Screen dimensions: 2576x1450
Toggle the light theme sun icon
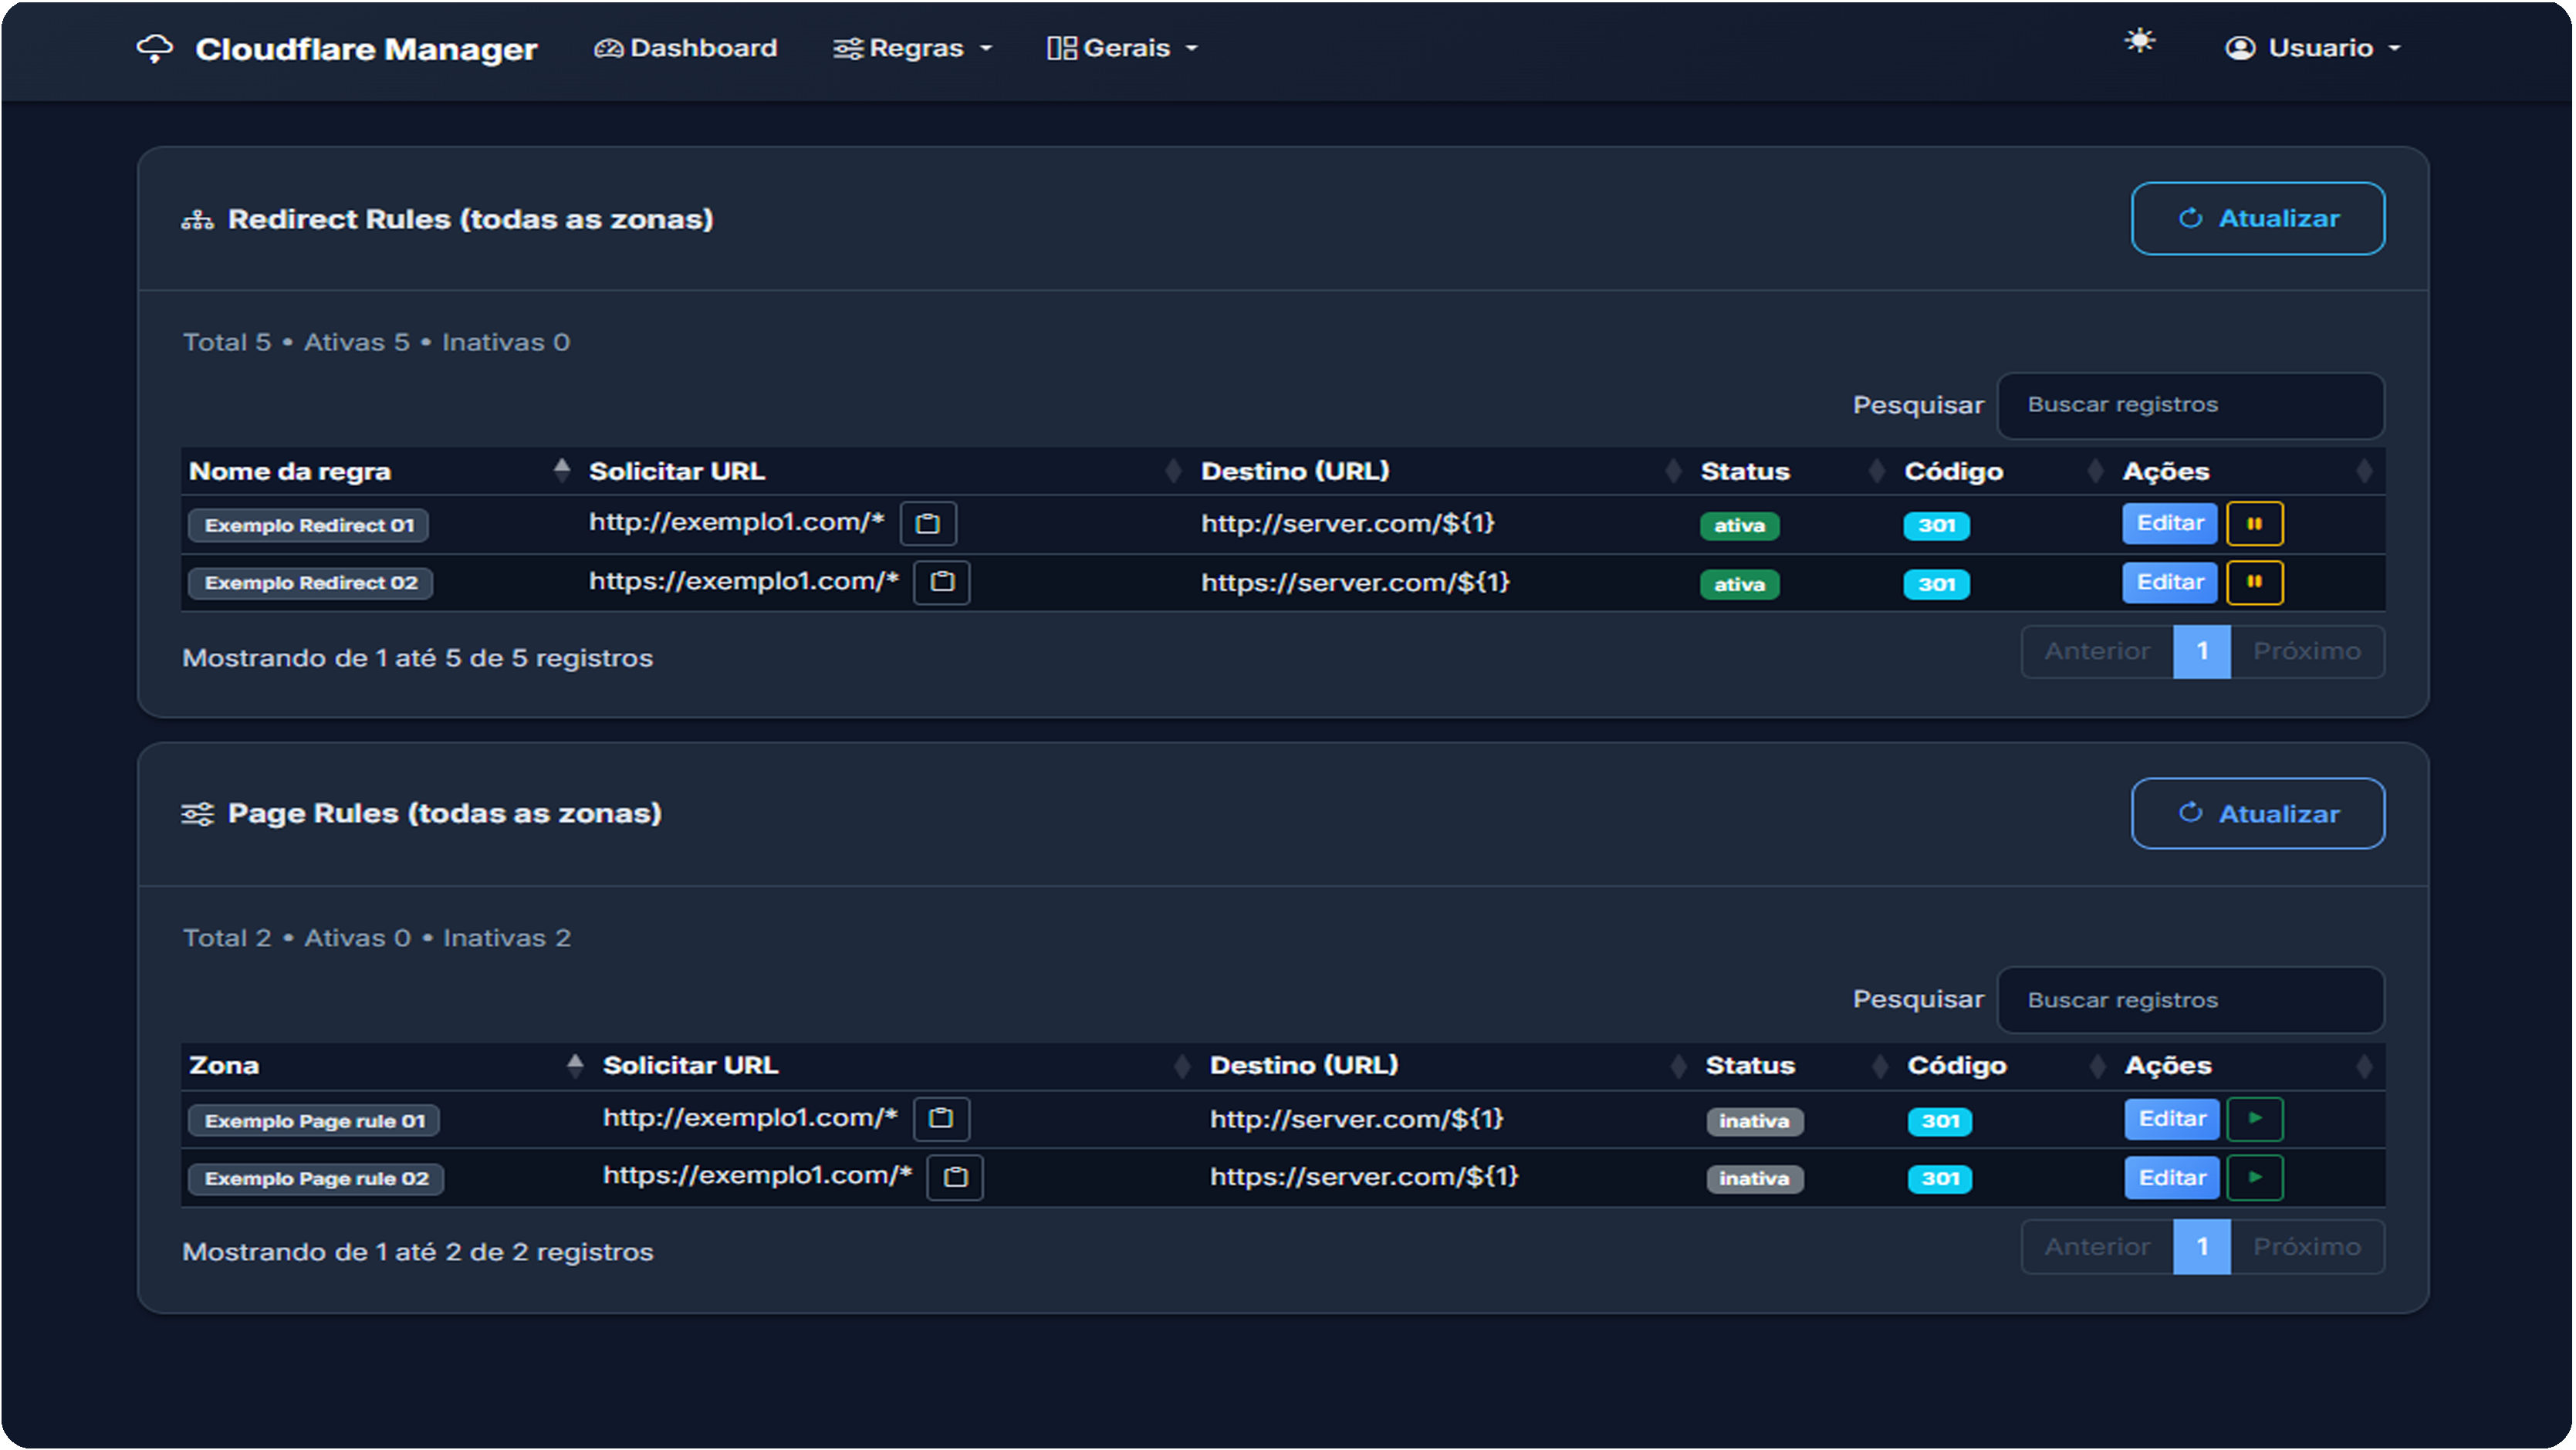click(x=2139, y=42)
